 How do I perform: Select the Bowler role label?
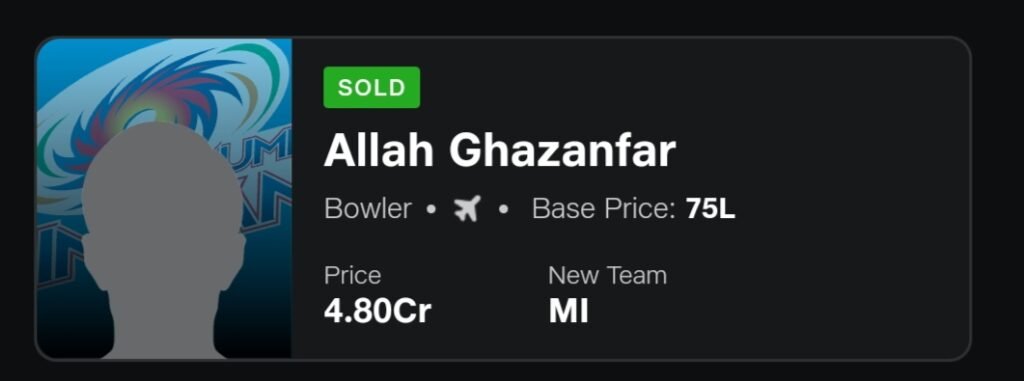368,209
